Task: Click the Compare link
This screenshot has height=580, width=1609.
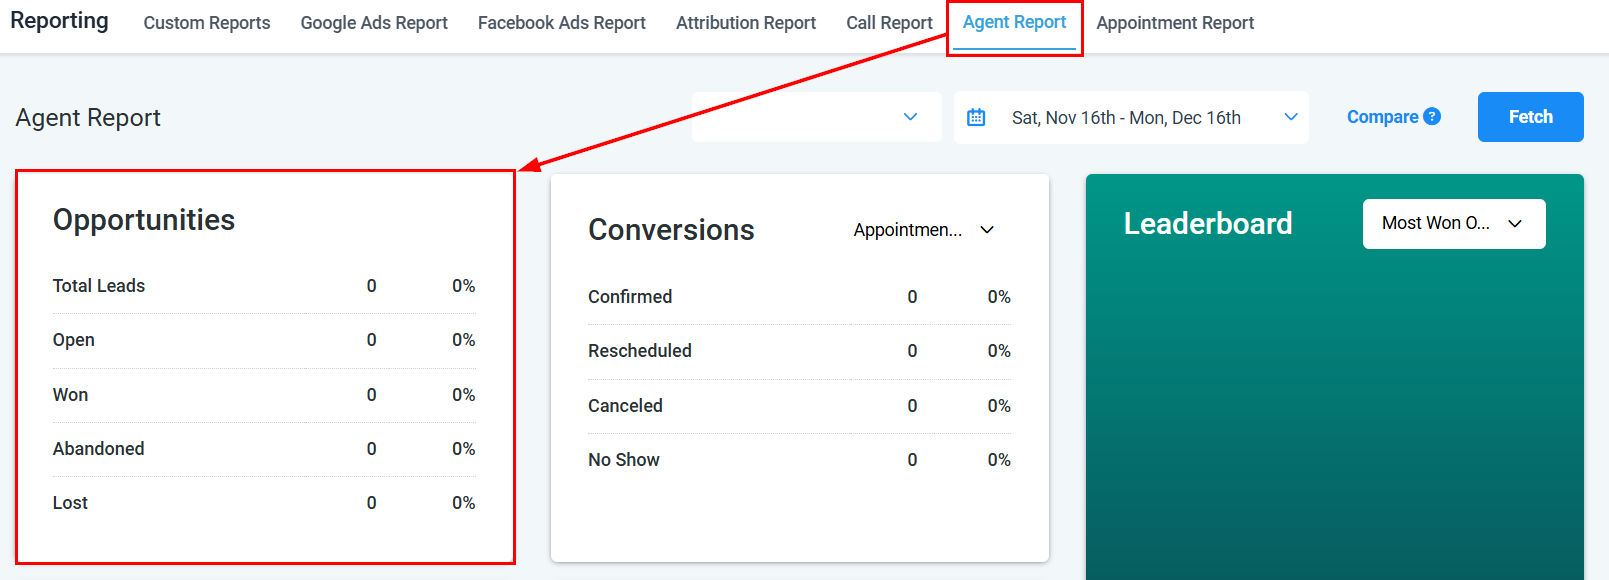Action: 1382,117
